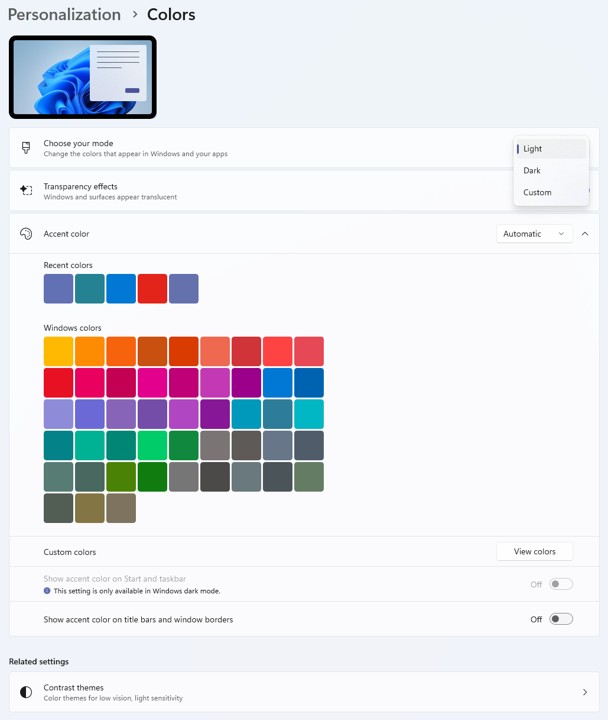Click the half-circle Contrast themes icon
The width and height of the screenshot is (608, 720).
tap(26, 692)
